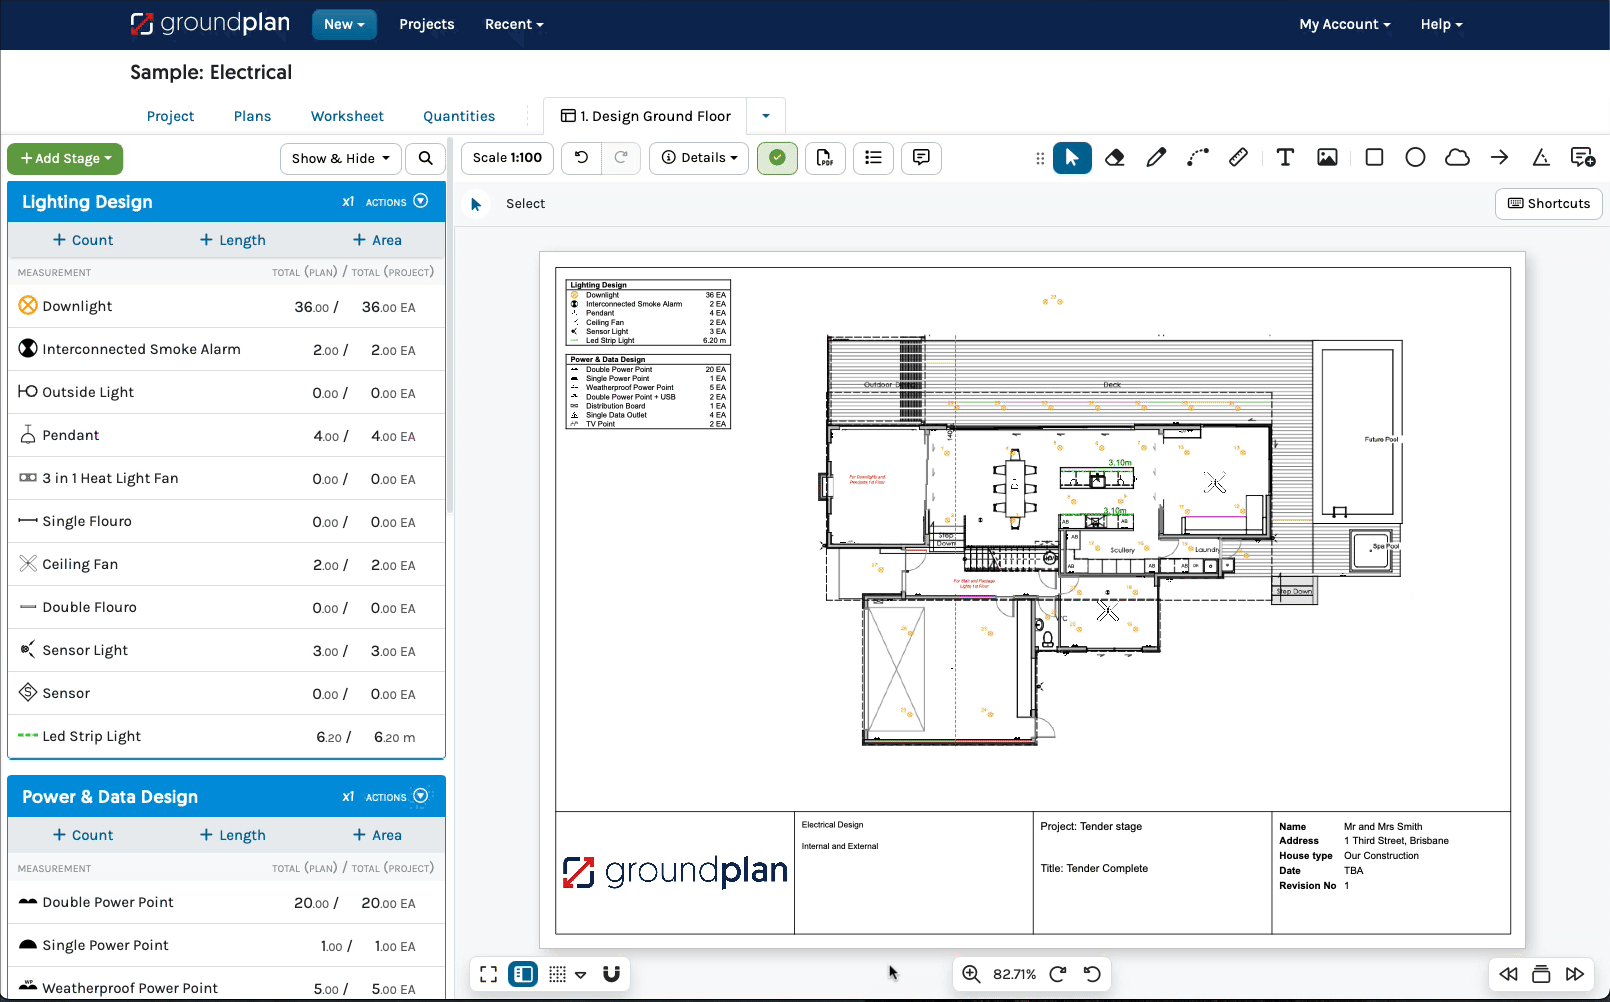The height and width of the screenshot is (1002, 1610).
Task: Open the Details dropdown
Action: (699, 158)
